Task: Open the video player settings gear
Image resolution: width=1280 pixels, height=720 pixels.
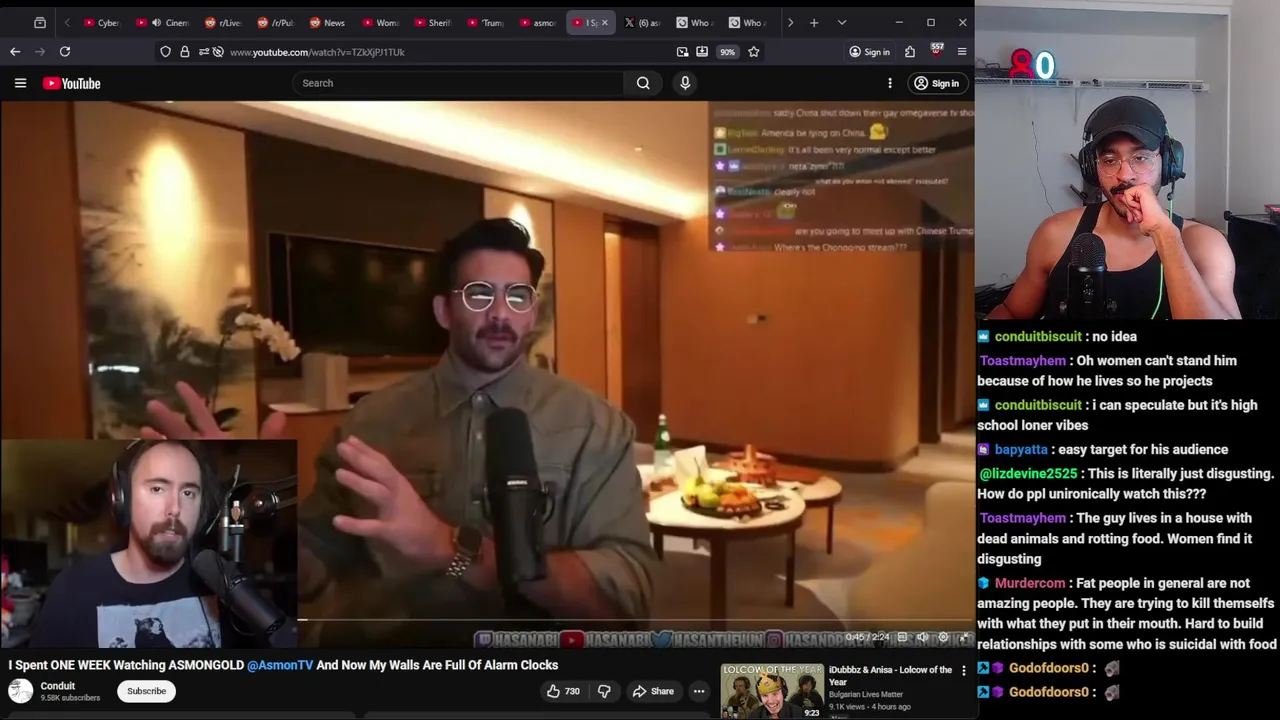Action: point(943,637)
